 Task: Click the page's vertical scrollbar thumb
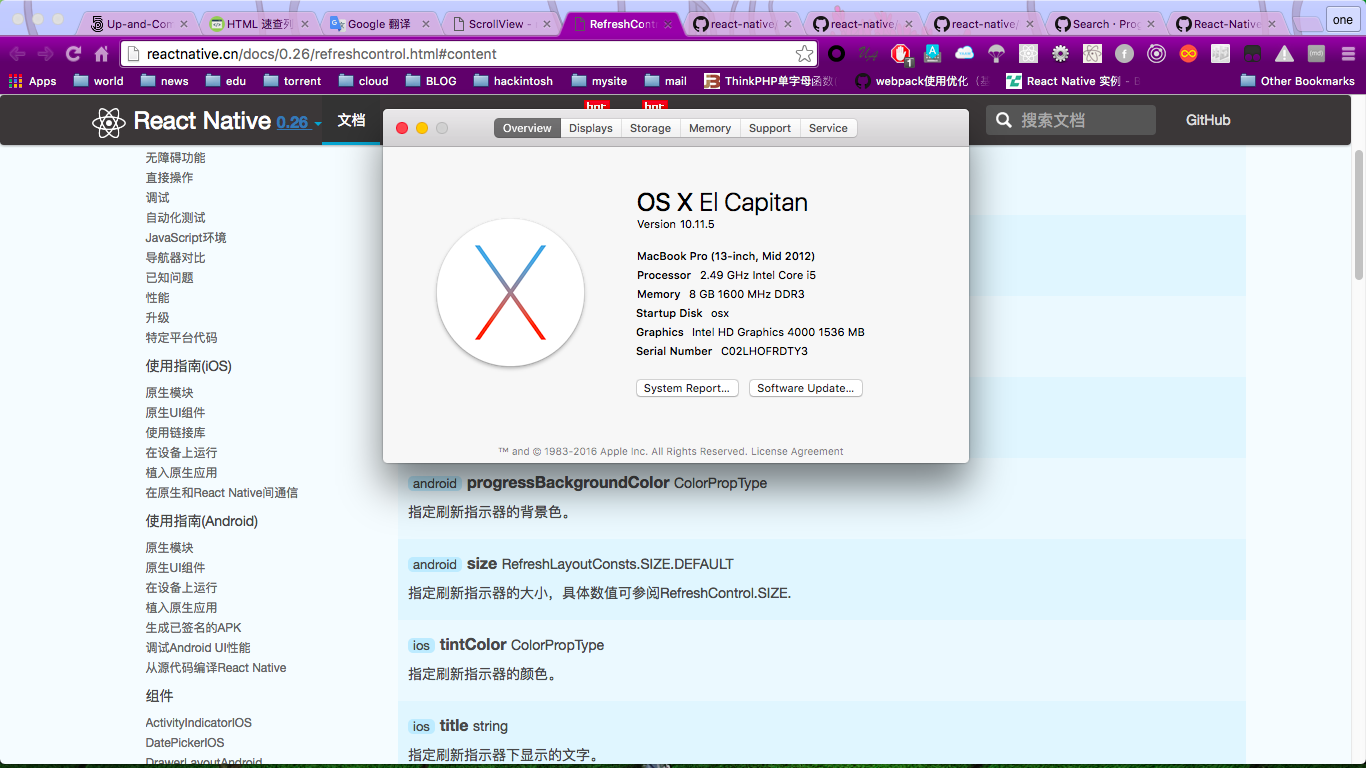[1359, 215]
